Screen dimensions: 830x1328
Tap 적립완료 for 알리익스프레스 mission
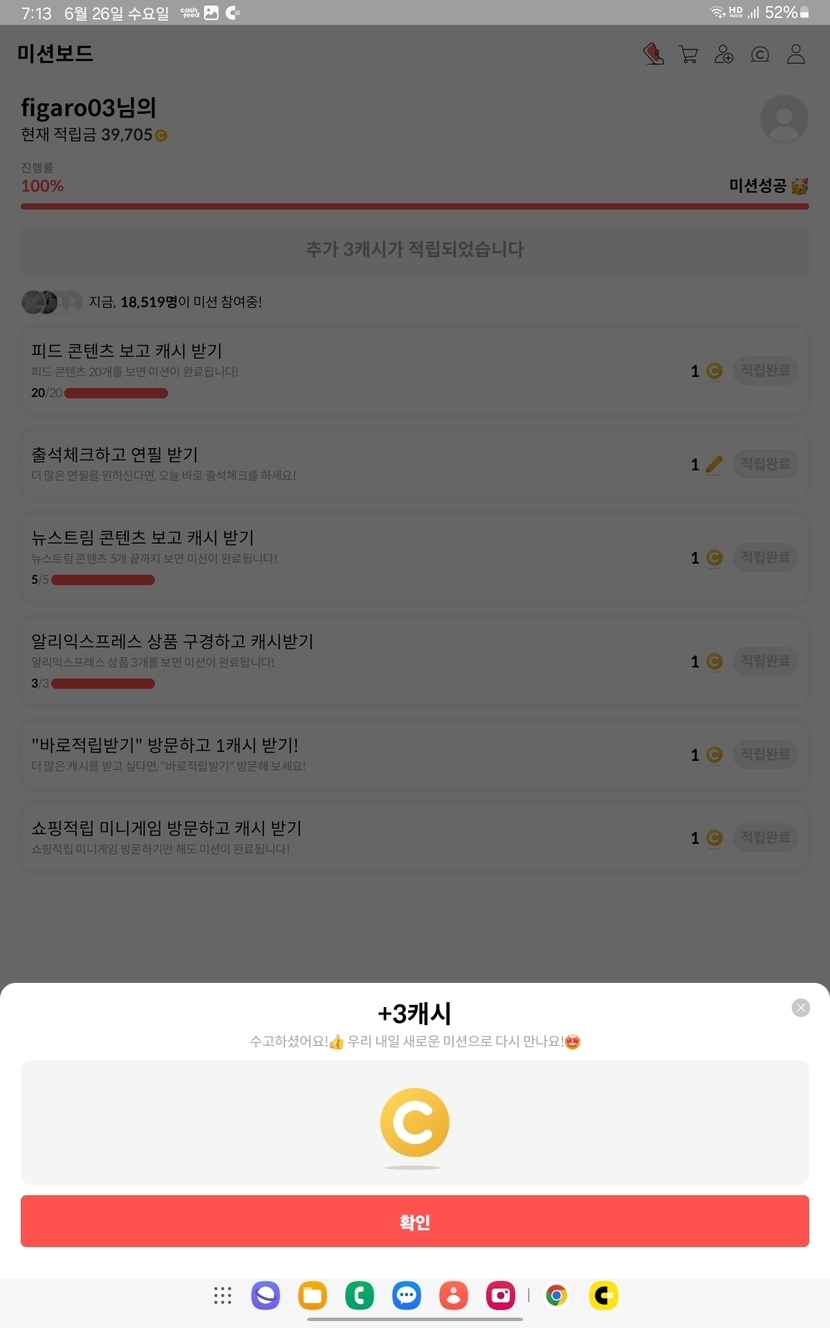pyautogui.click(x=765, y=661)
